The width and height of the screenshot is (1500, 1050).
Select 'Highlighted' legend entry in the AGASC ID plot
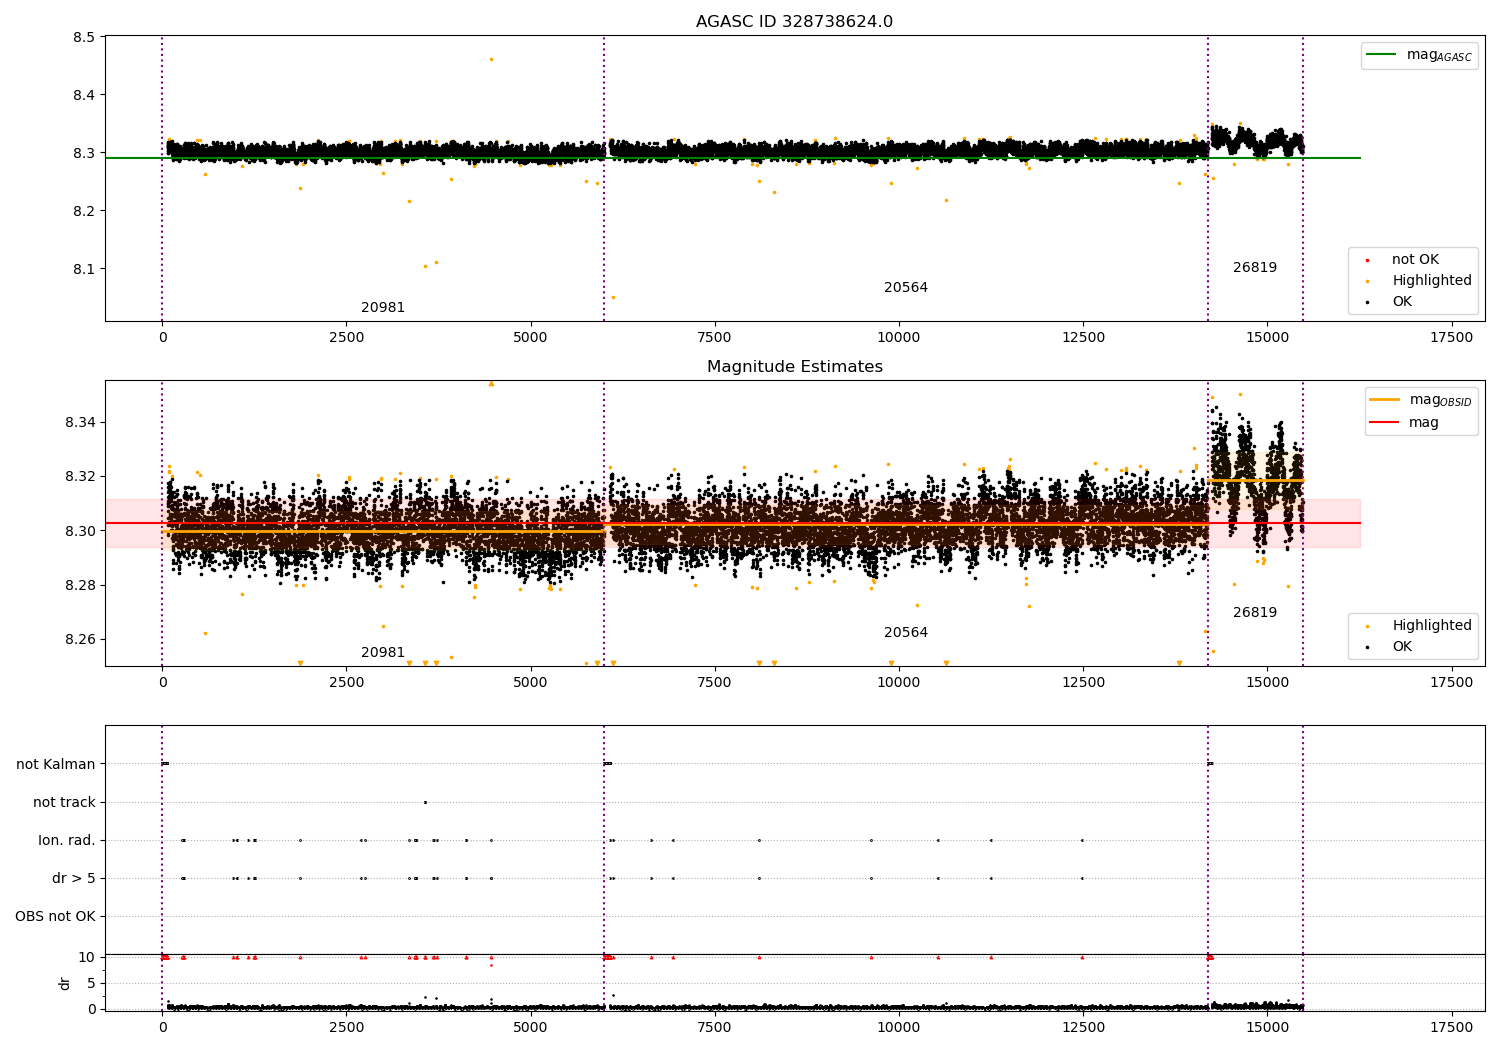pyautogui.click(x=1432, y=281)
